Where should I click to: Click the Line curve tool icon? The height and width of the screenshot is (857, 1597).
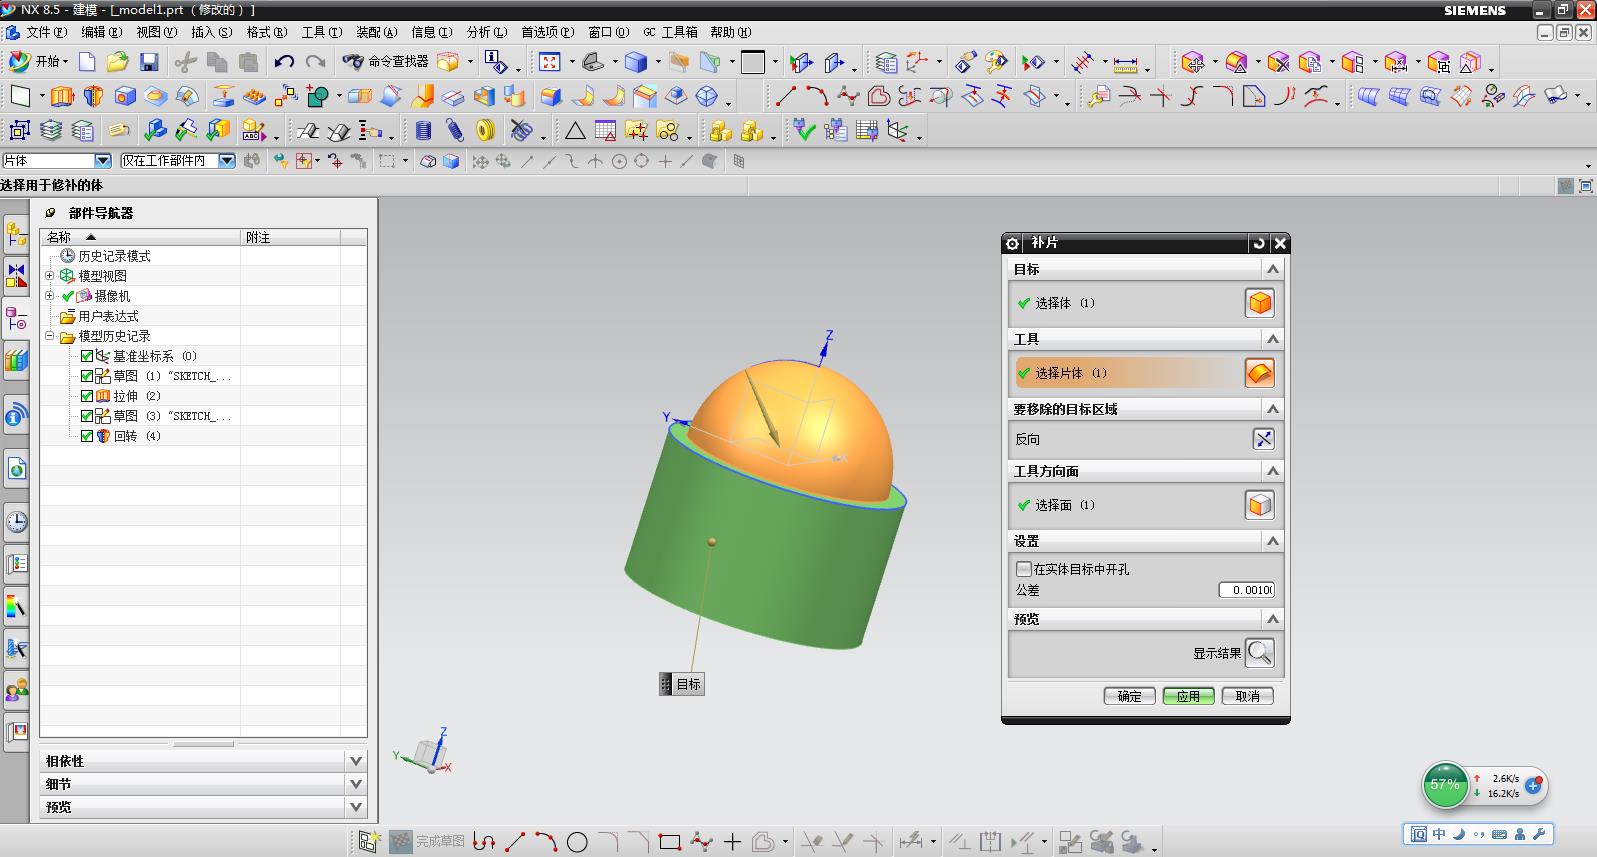point(786,97)
